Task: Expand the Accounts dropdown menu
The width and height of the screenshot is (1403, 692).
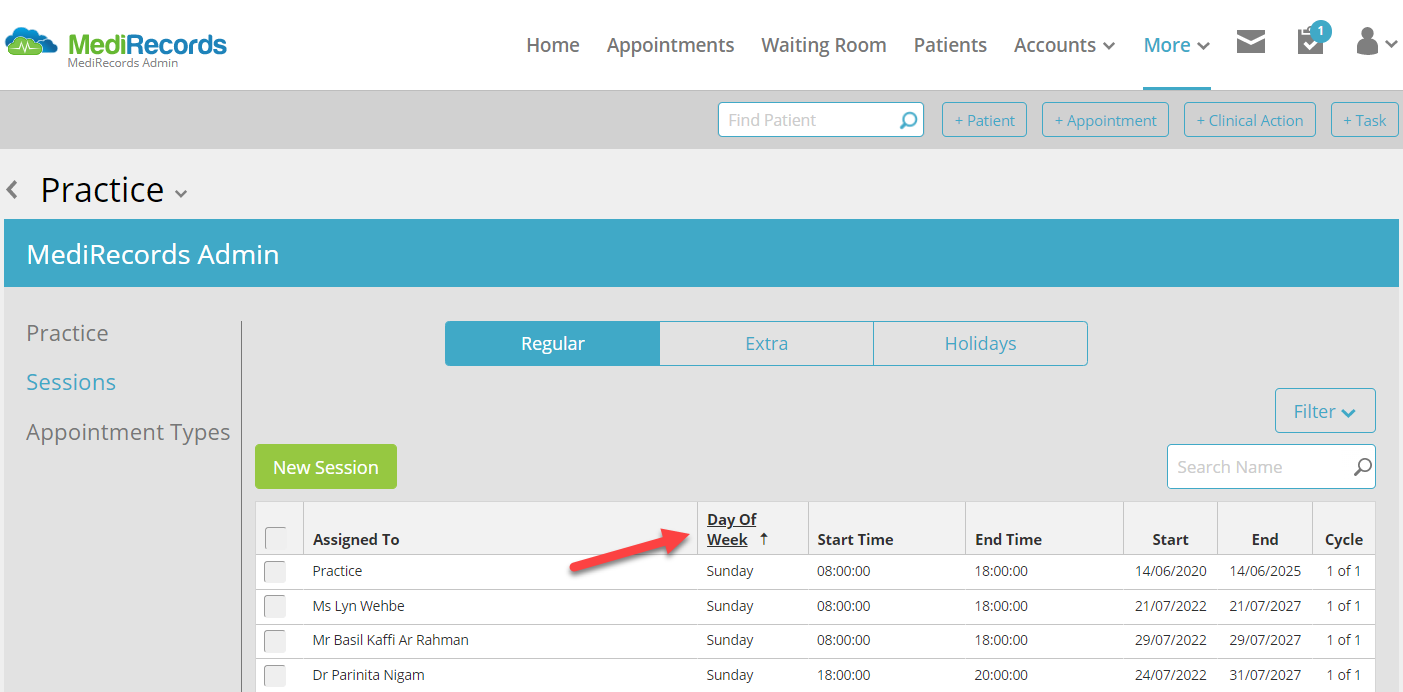Action: [1064, 45]
